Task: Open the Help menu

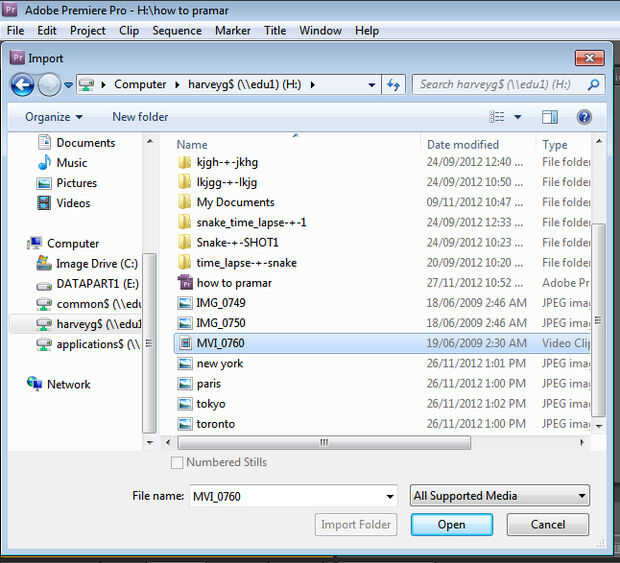Action: point(367,30)
